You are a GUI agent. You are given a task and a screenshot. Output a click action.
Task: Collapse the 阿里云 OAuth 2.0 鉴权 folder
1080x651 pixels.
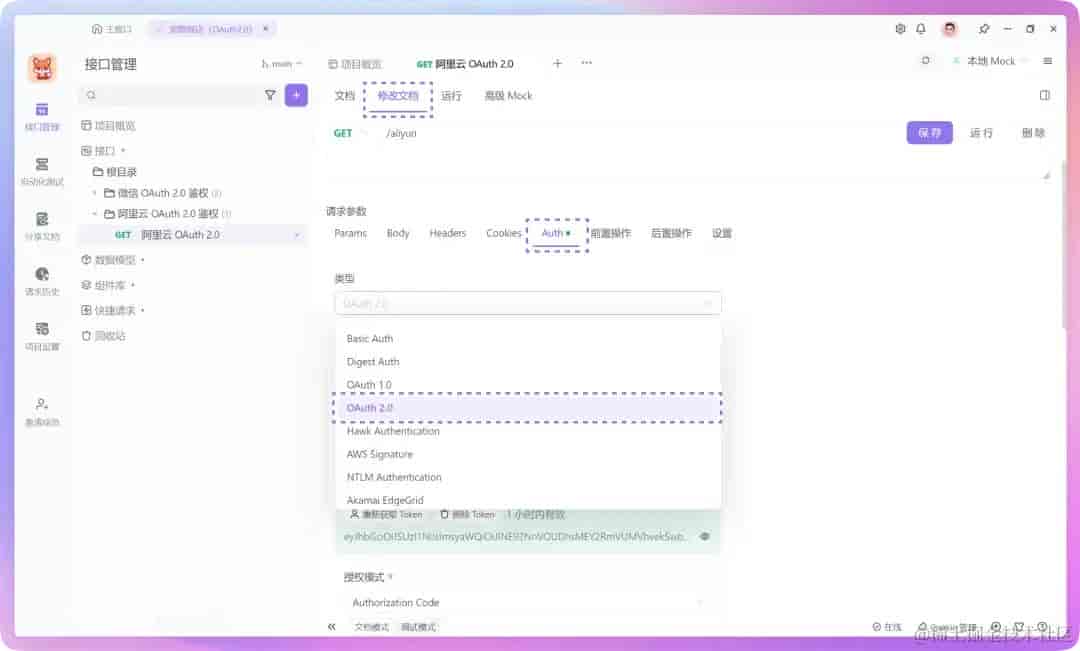pyautogui.click(x=94, y=214)
